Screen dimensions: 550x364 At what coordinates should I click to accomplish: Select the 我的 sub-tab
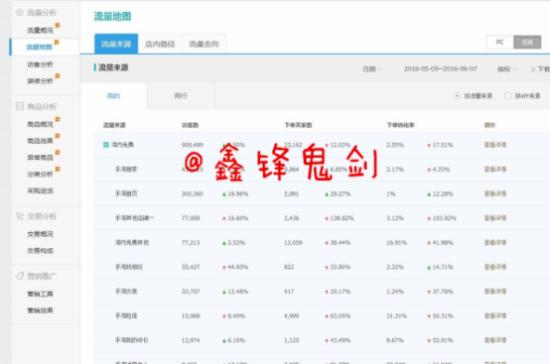click(x=113, y=96)
